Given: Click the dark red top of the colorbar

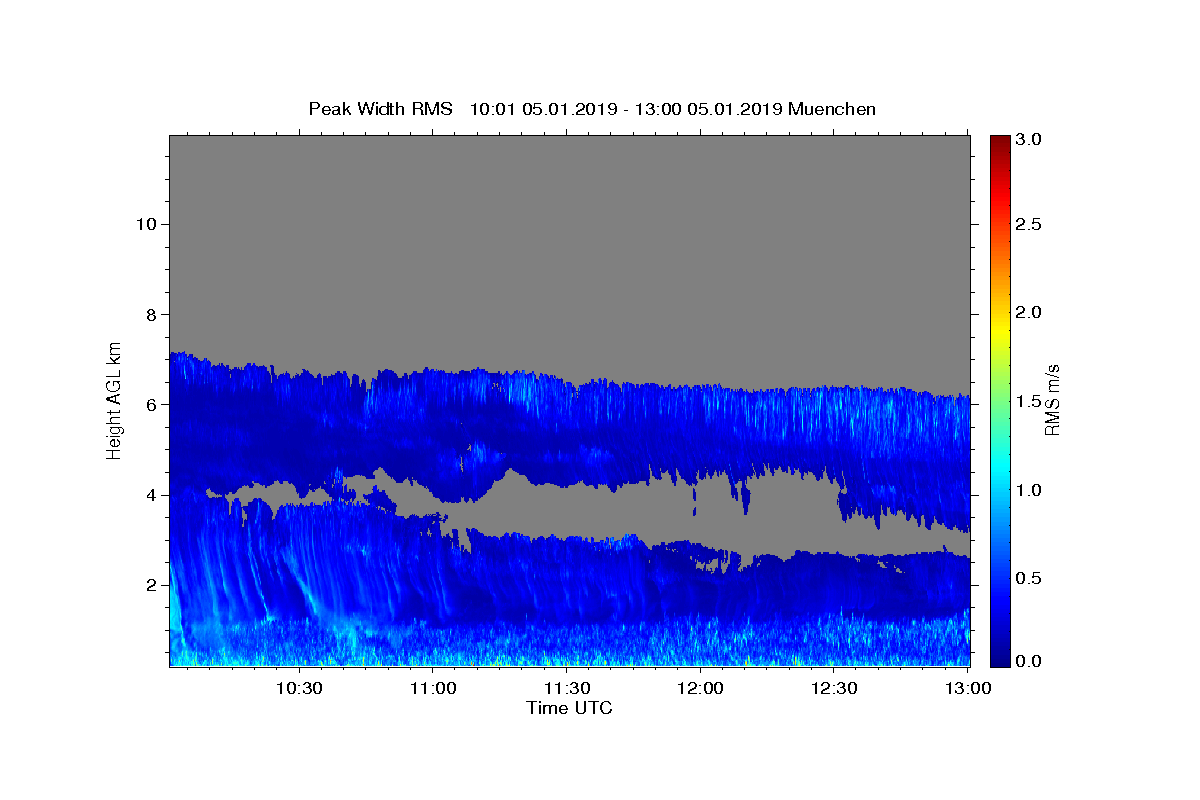Looking at the screenshot, I should [x=999, y=143].
